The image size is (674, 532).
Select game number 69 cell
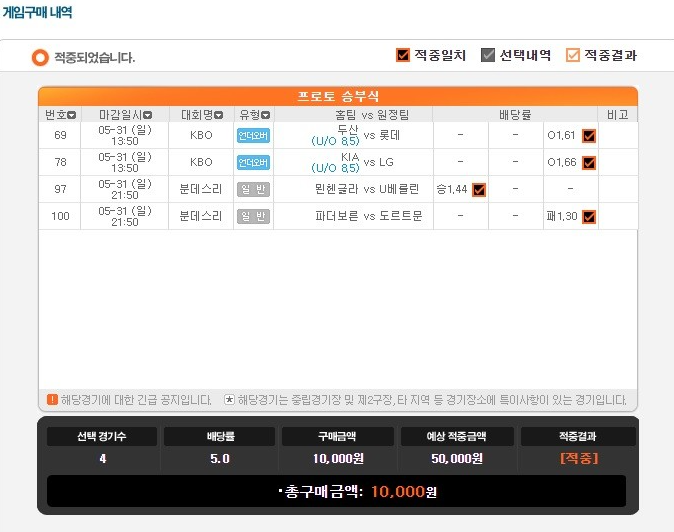60,135
